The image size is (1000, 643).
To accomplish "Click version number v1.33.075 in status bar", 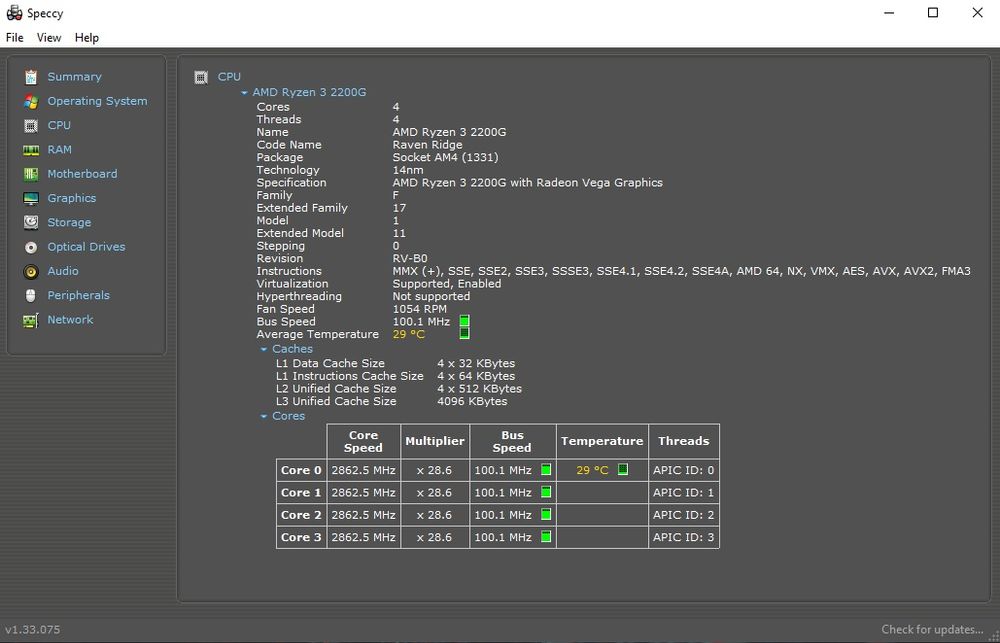I will pos(33,629).
